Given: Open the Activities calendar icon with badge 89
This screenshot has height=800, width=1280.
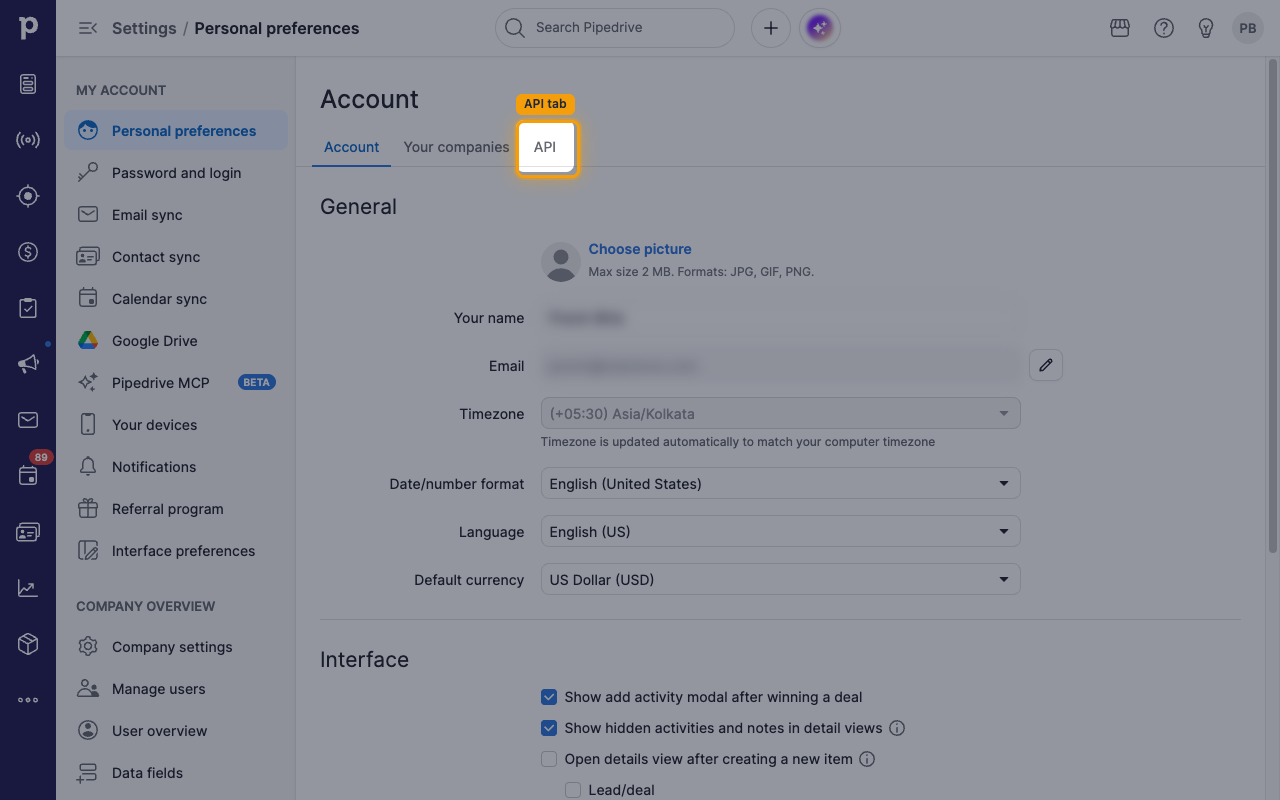Looking at the screenshot, I should (x=28, y=476).
